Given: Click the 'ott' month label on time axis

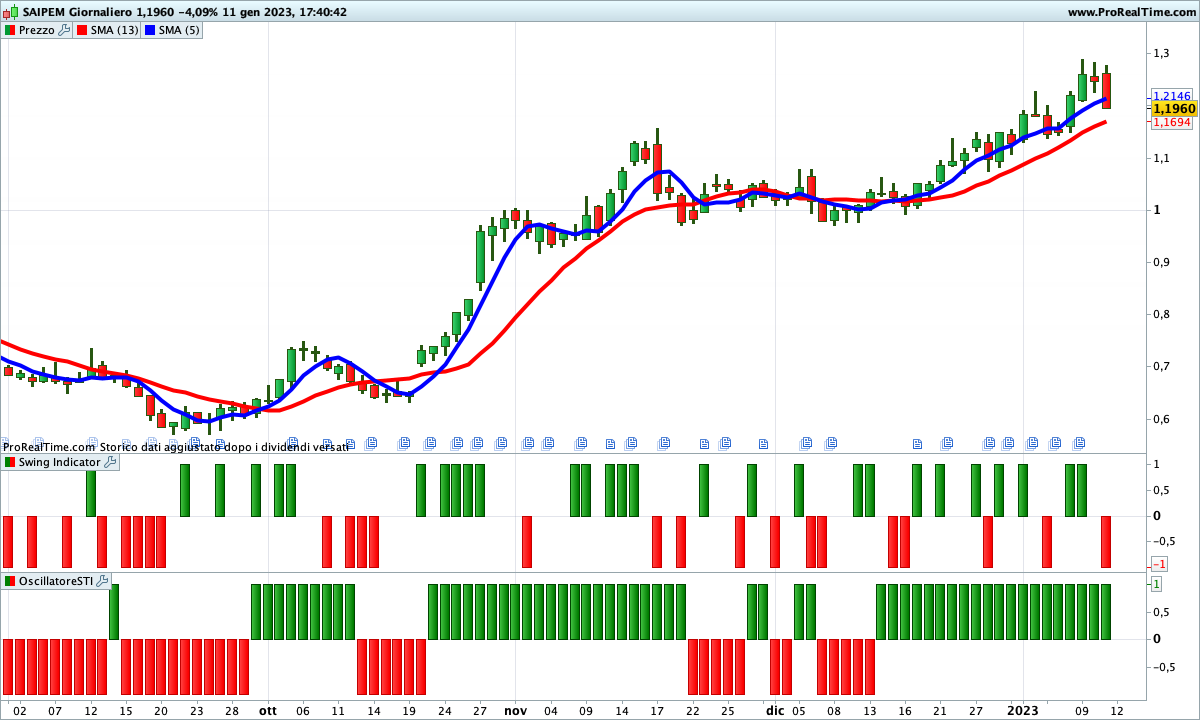Looking at the screenshot, I should click(267, 711).
